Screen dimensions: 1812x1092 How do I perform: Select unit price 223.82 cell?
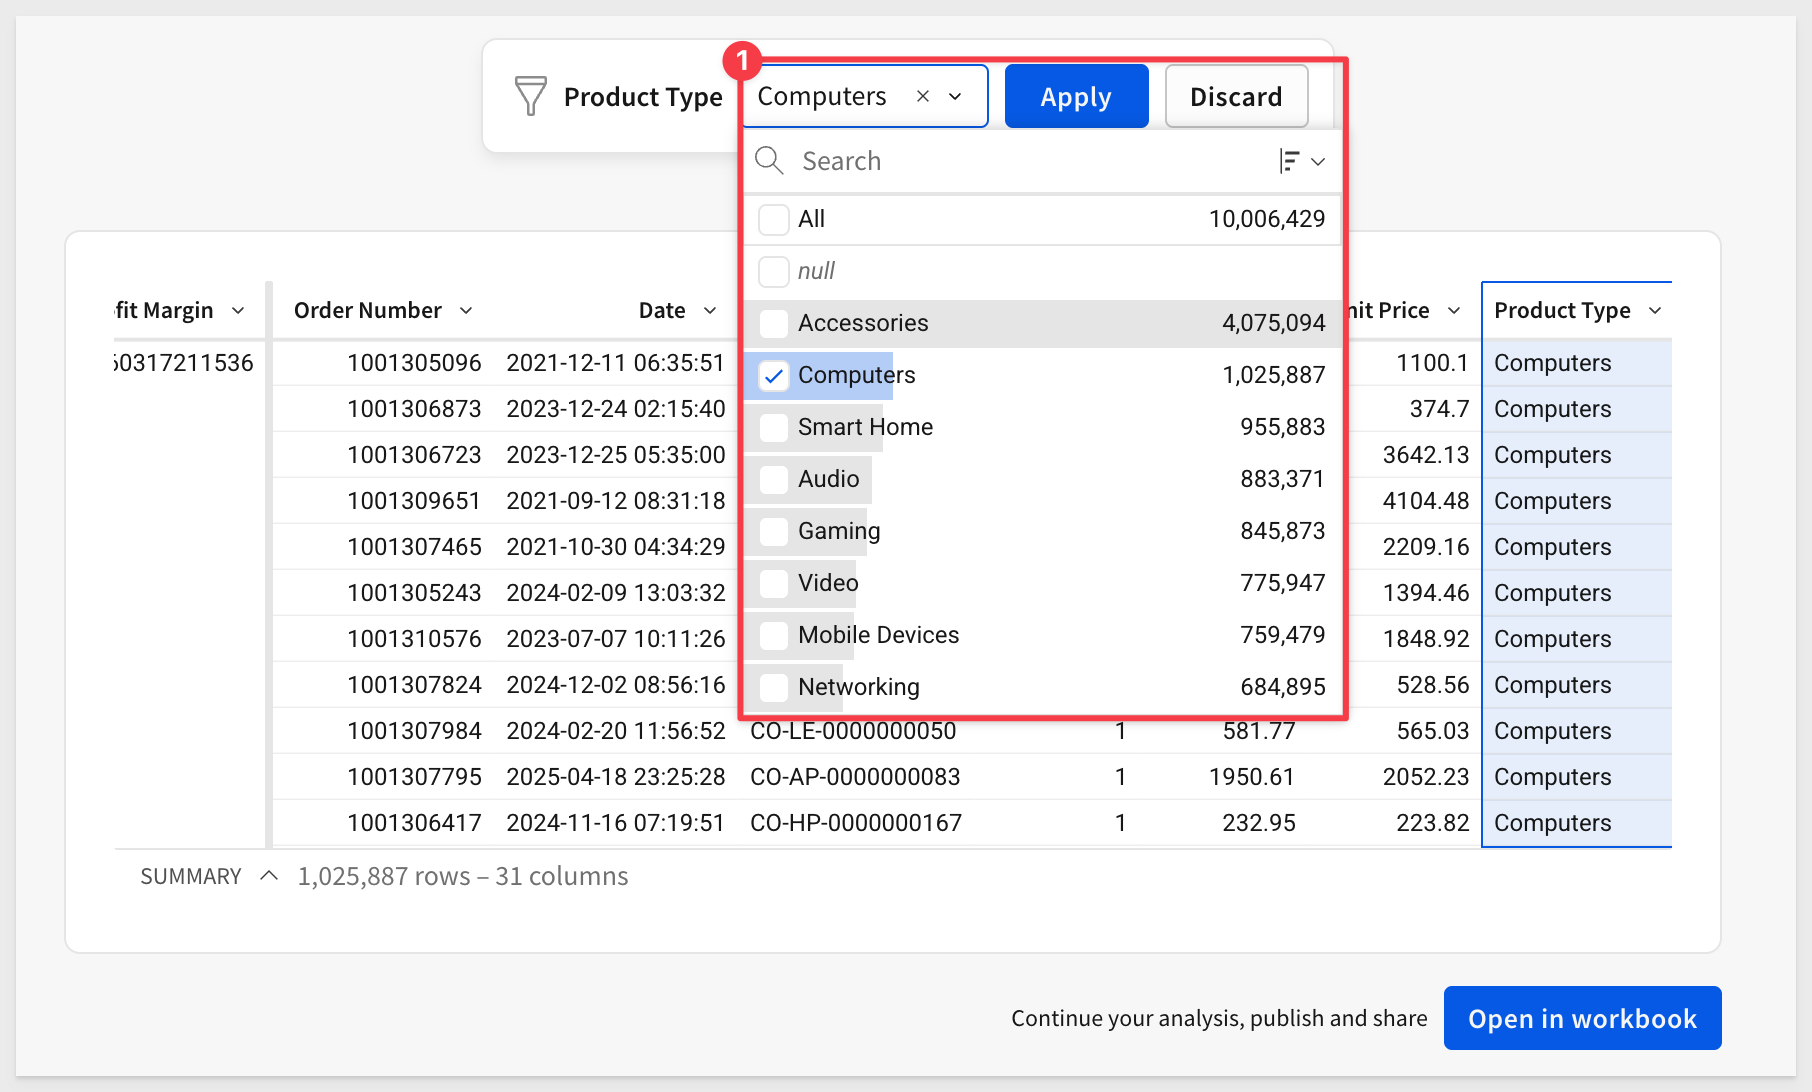click(x=1433, y=823)
